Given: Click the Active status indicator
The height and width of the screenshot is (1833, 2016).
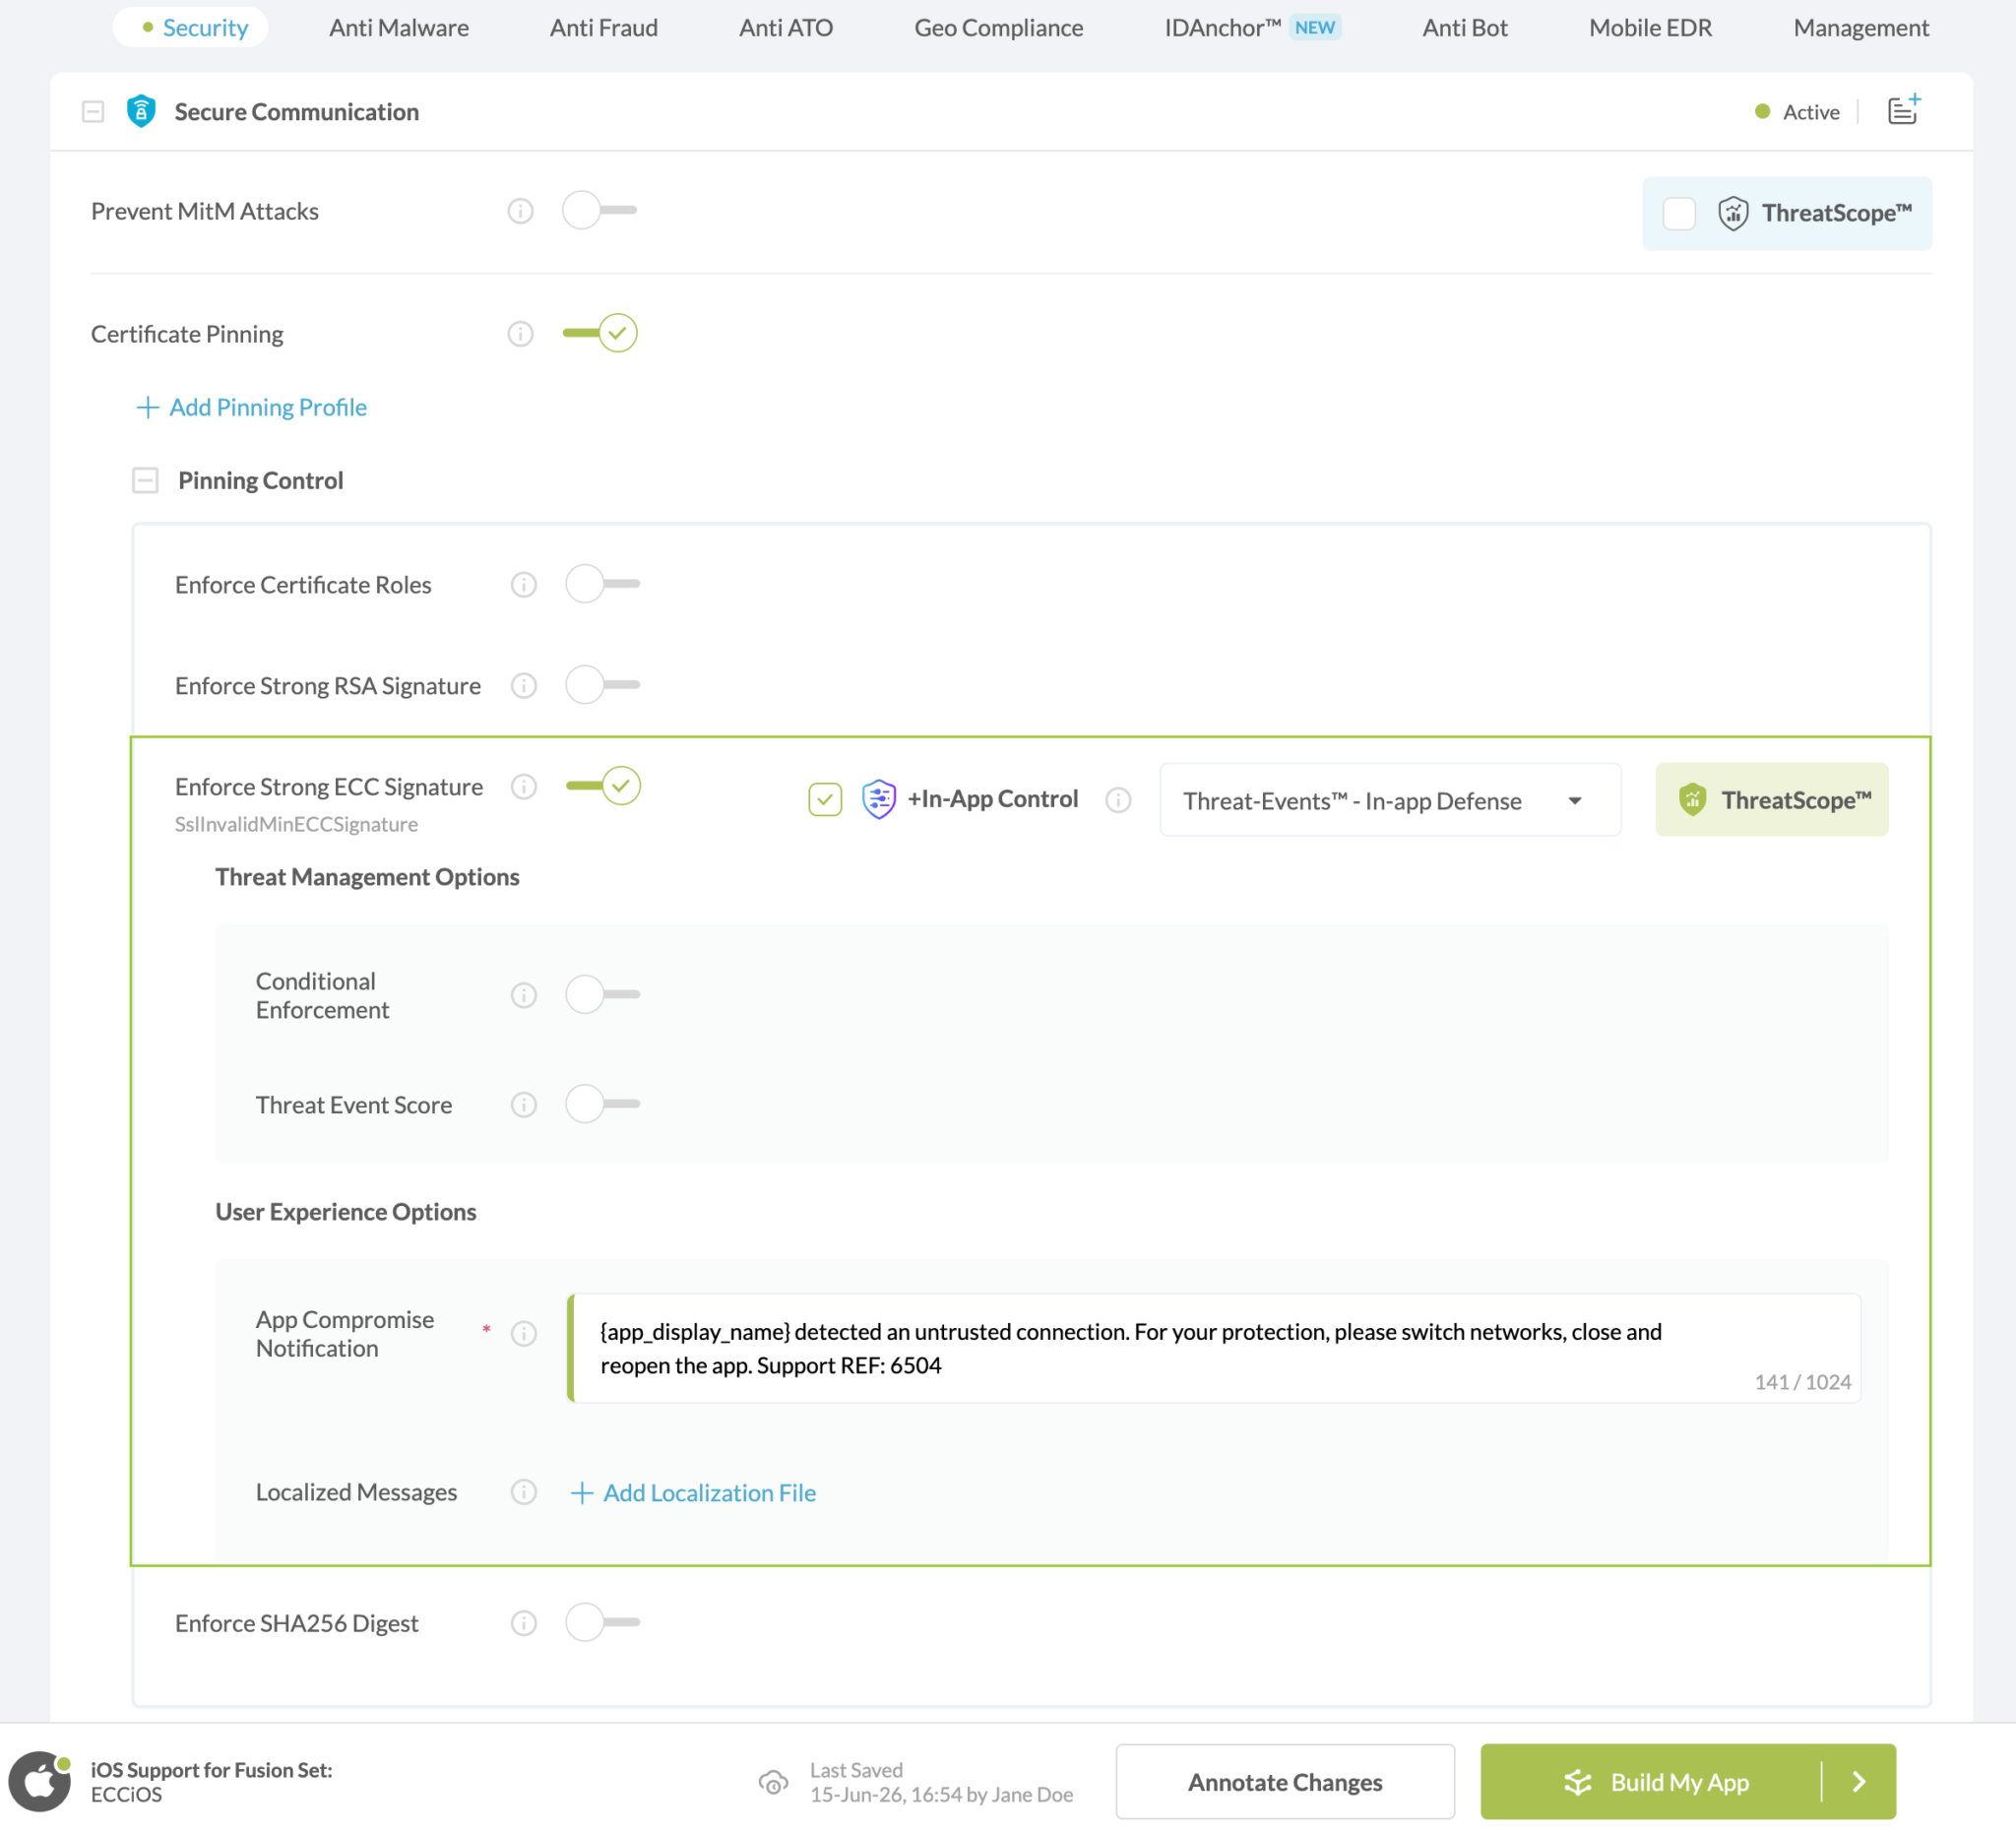Looking at the screenshot, I should tap(1797, 112).
